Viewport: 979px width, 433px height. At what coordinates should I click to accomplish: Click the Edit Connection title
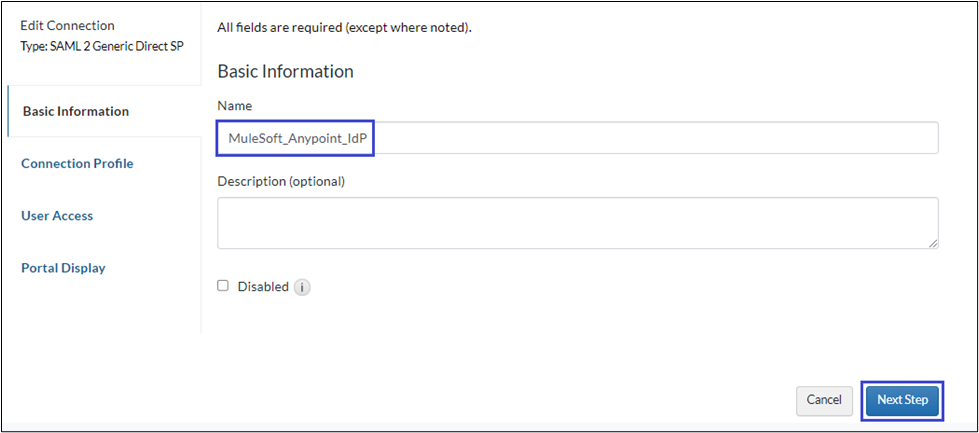tap(67, 25)
